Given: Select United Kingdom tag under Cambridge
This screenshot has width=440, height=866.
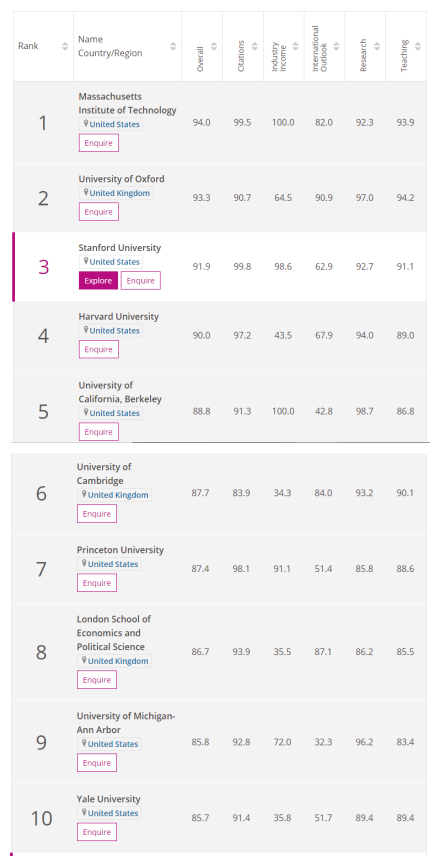Looking at the screenshot, I should pos(114,495).
